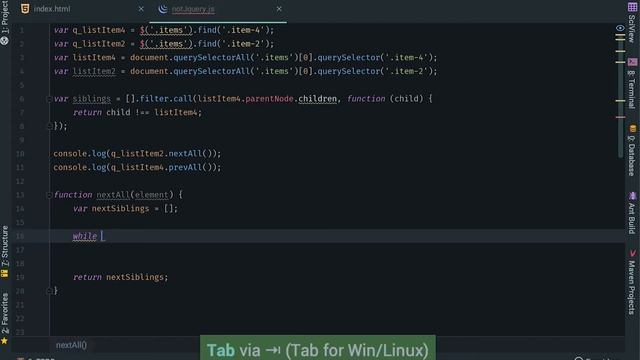
Task: Click 'var nextSiblings' declaration on line 14
Action: point(111,209)
